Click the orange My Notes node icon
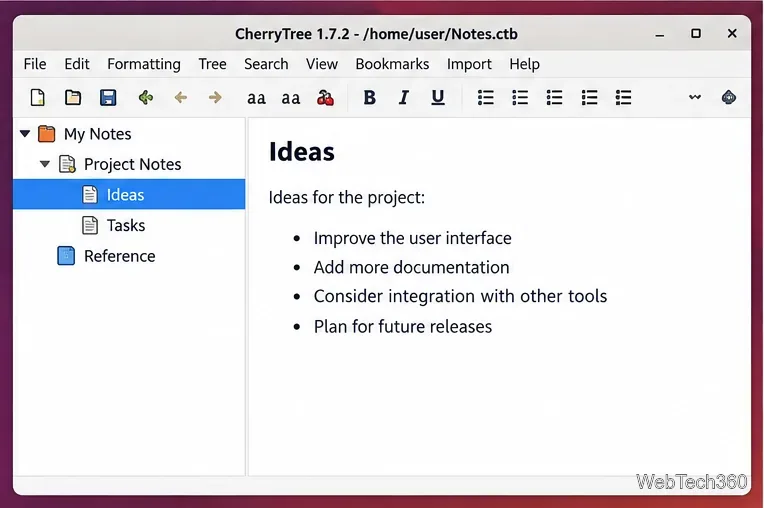This screenshot has width=764, height=508. [x=46, y=133]
